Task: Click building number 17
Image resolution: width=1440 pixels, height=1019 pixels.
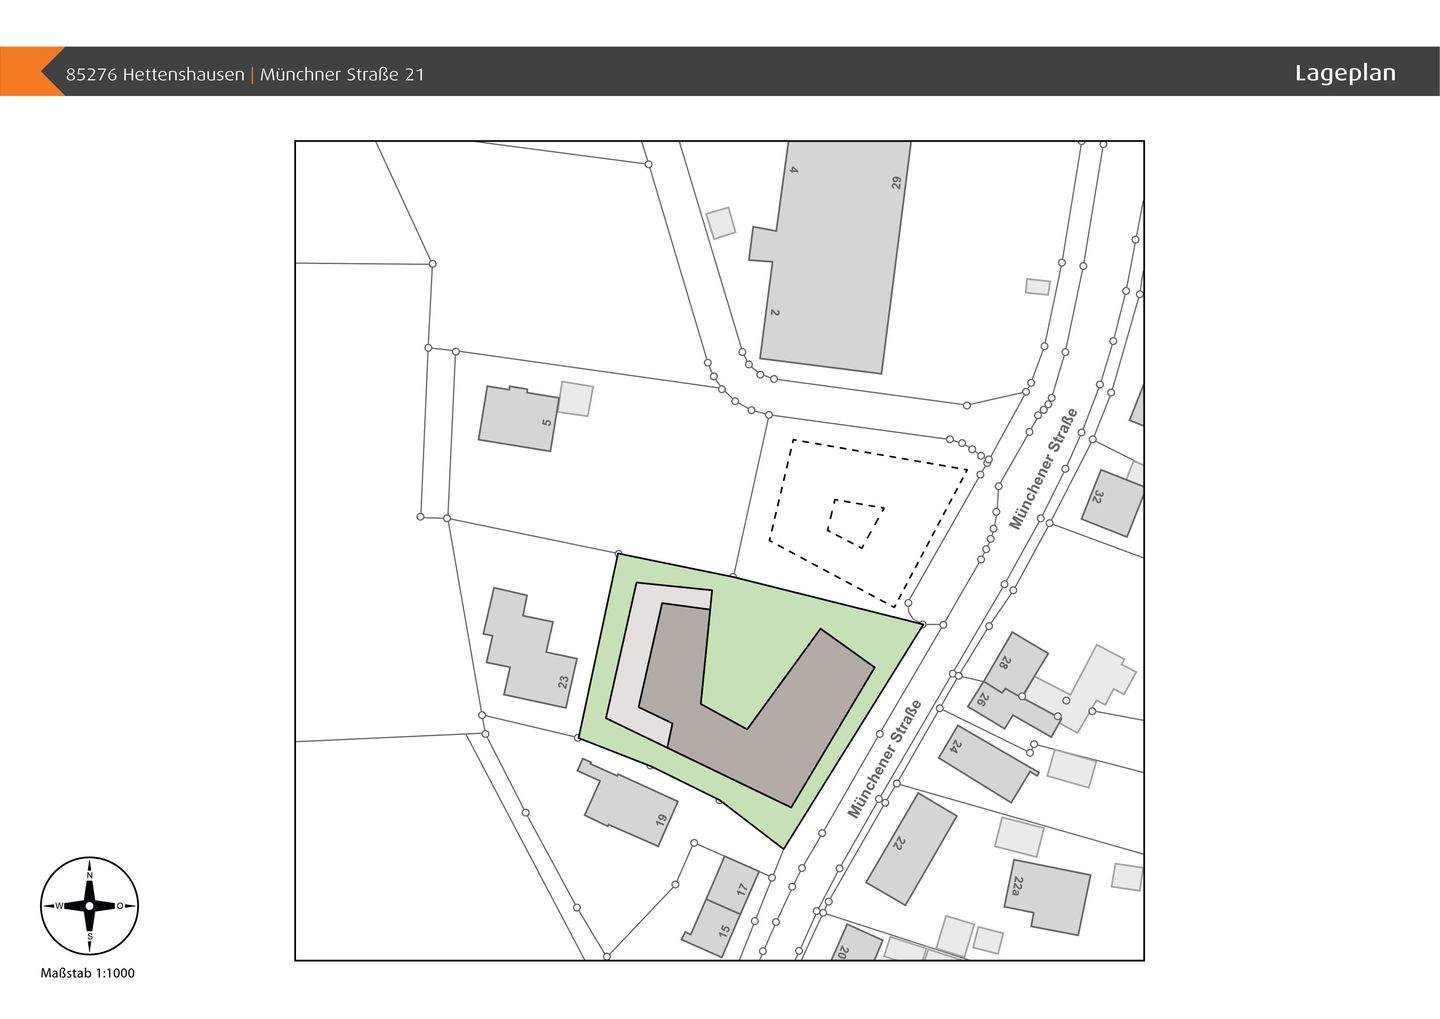Action: point(733,882)
